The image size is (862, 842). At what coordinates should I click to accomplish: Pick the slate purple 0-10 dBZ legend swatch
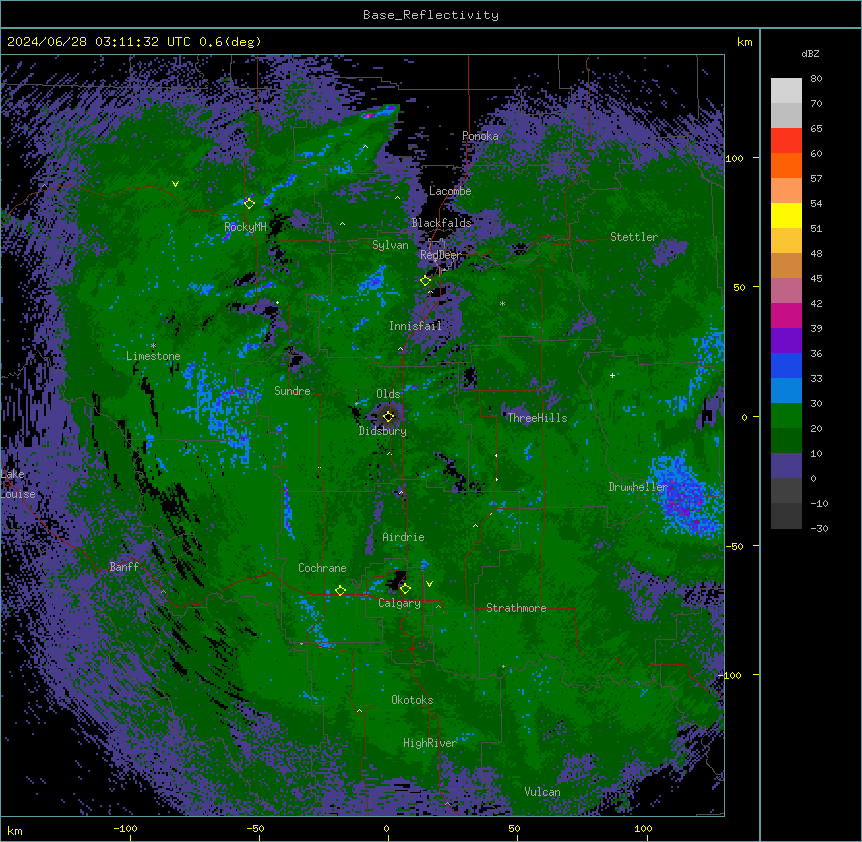pos(786,466)
